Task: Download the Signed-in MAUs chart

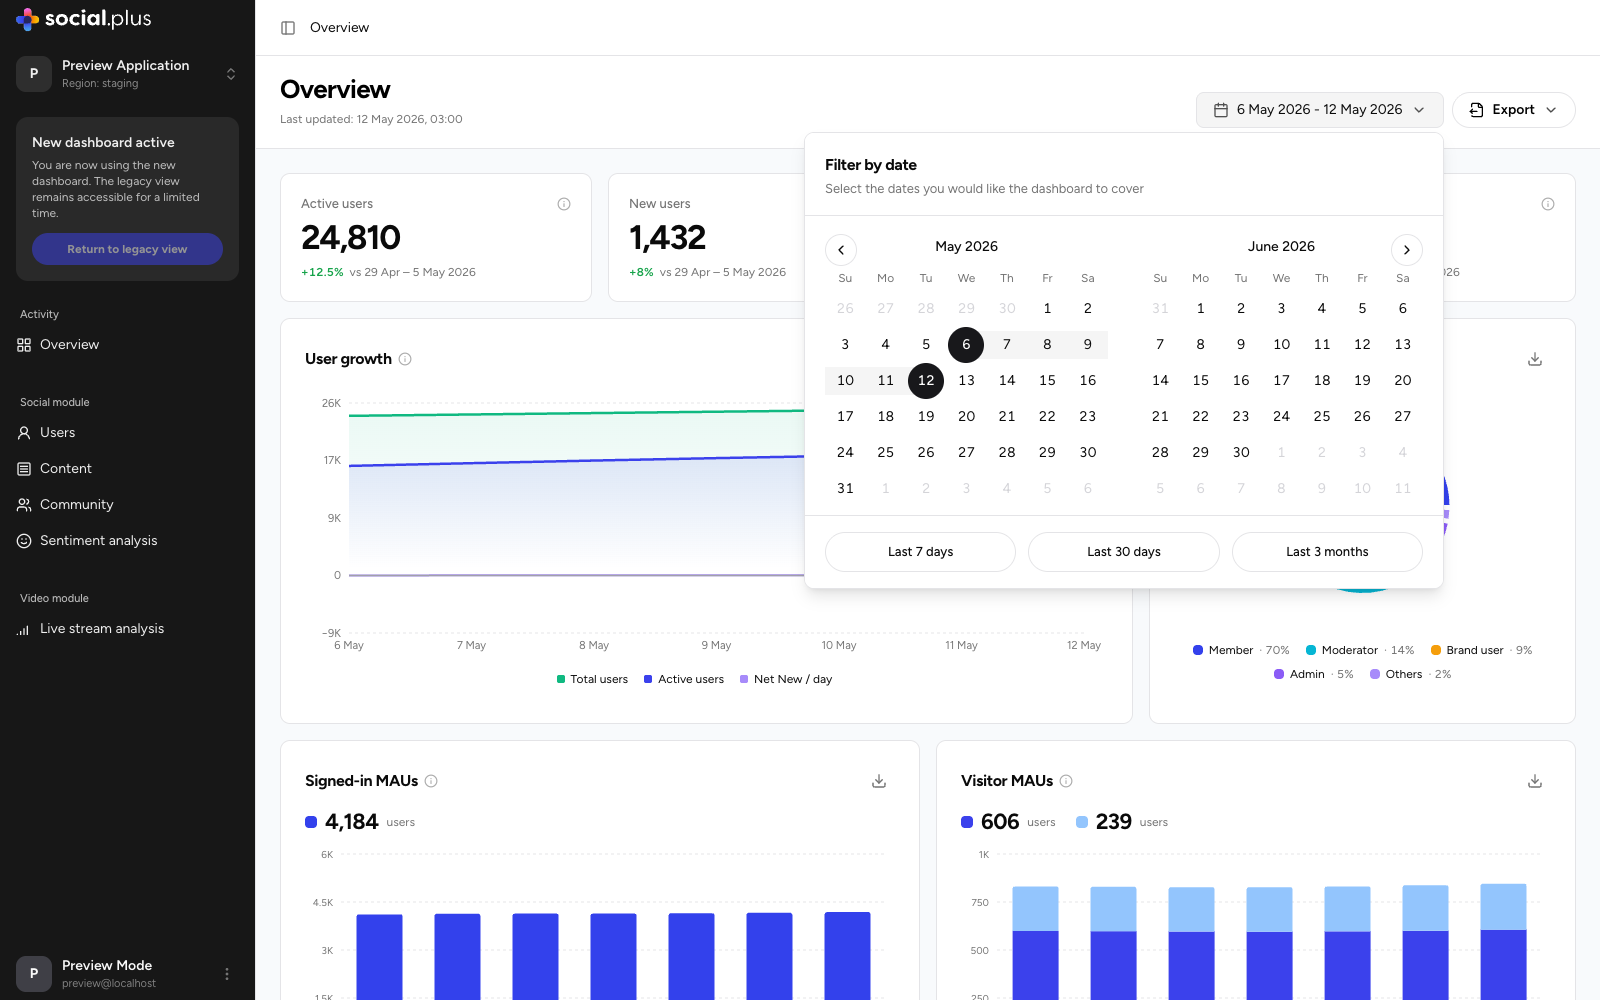Action: point(879,781)
